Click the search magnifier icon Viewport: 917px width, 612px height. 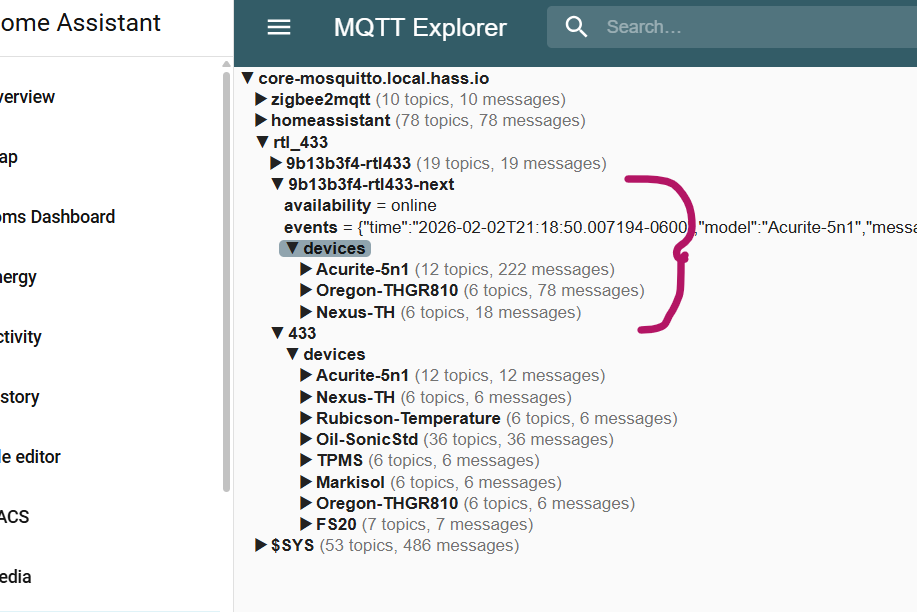(x=576, y=27)
